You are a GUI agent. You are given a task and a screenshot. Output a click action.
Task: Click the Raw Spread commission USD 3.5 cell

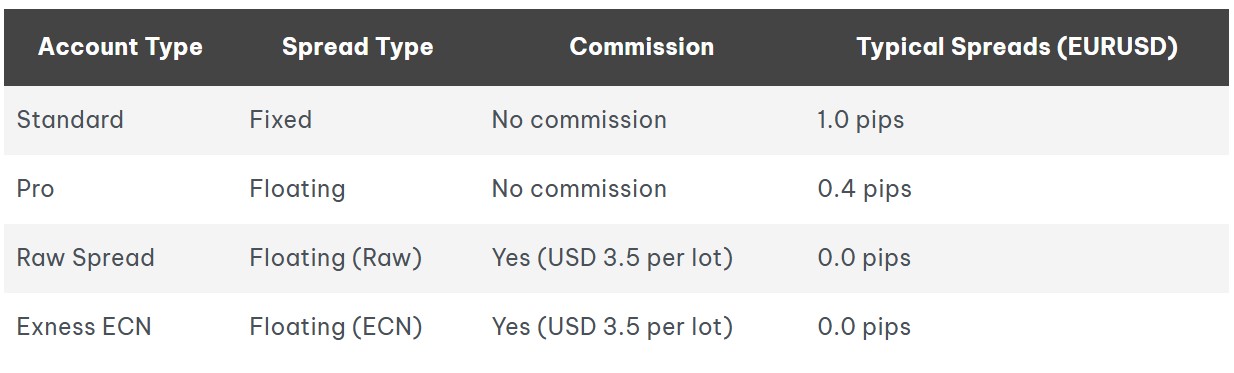[x=612, y=258]
